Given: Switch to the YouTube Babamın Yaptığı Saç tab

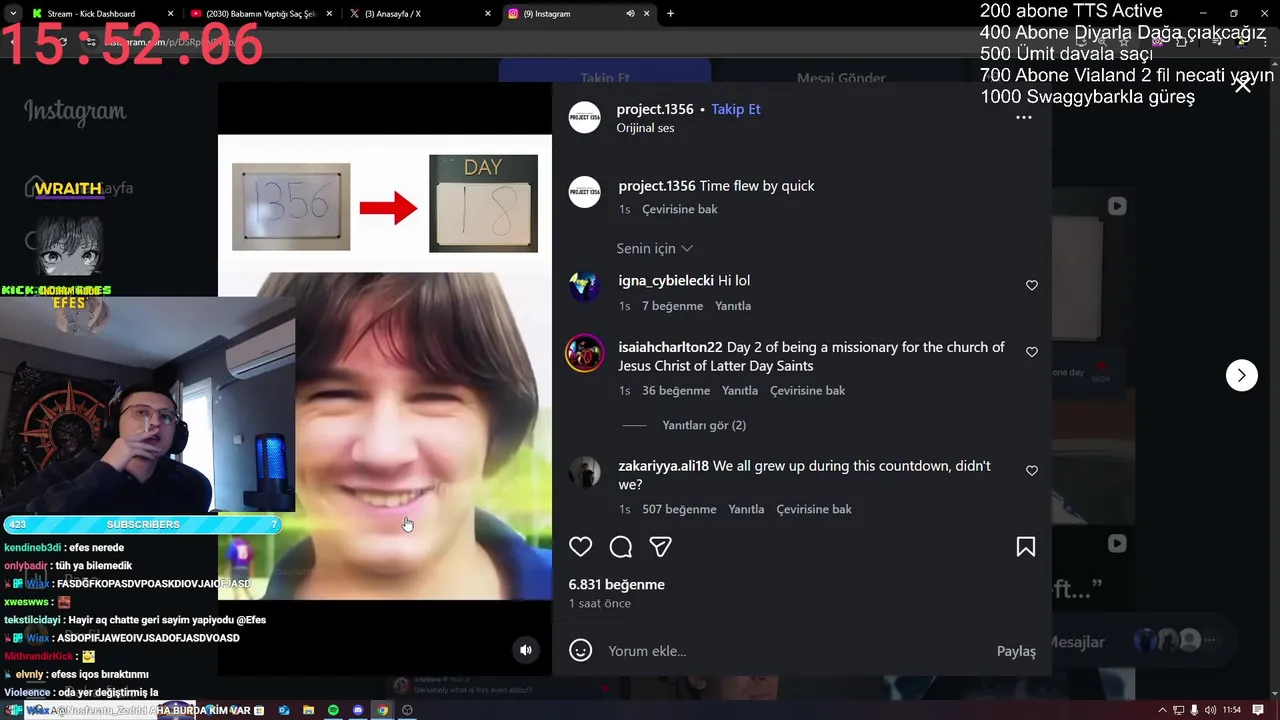Looking at the screenshot, I should tap(260, 14).
